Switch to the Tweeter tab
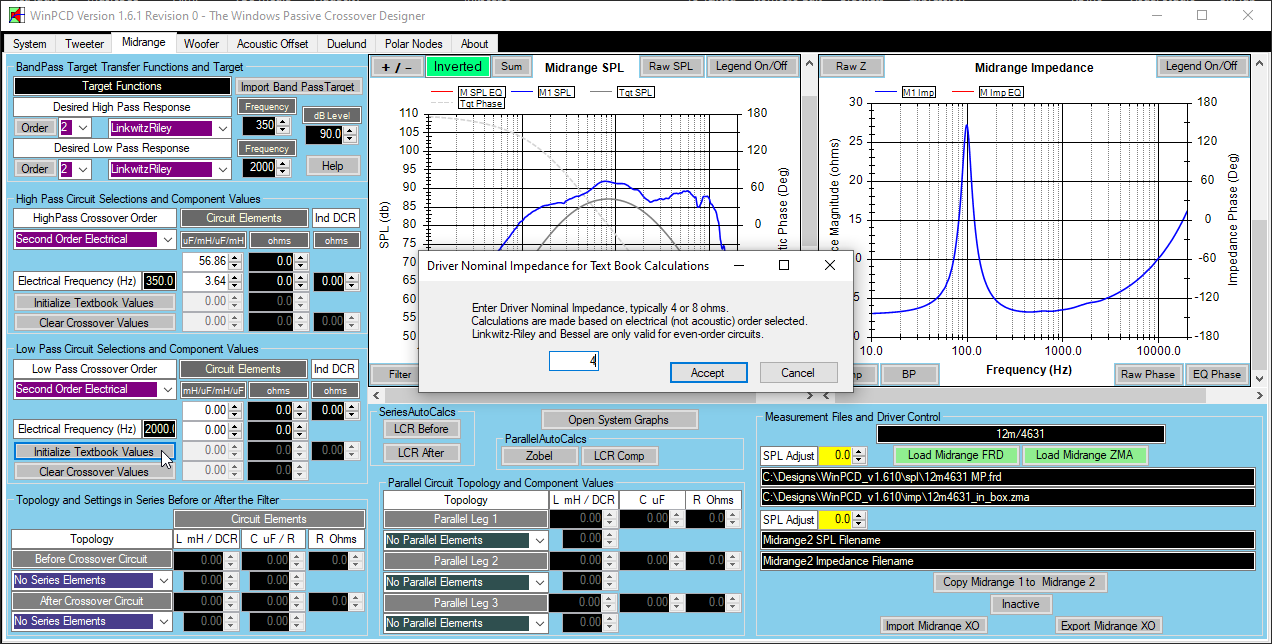This screenshot has width=1272, height=644. coord(84,44)
